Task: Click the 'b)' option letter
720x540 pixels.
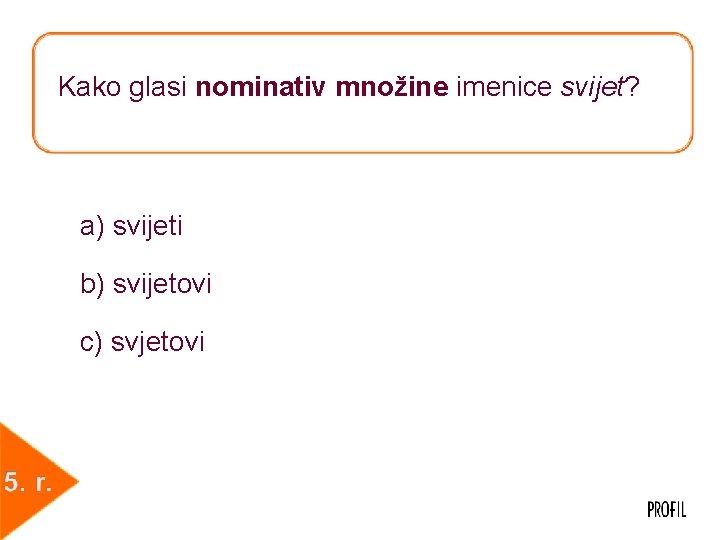Action: coord(92,285)
